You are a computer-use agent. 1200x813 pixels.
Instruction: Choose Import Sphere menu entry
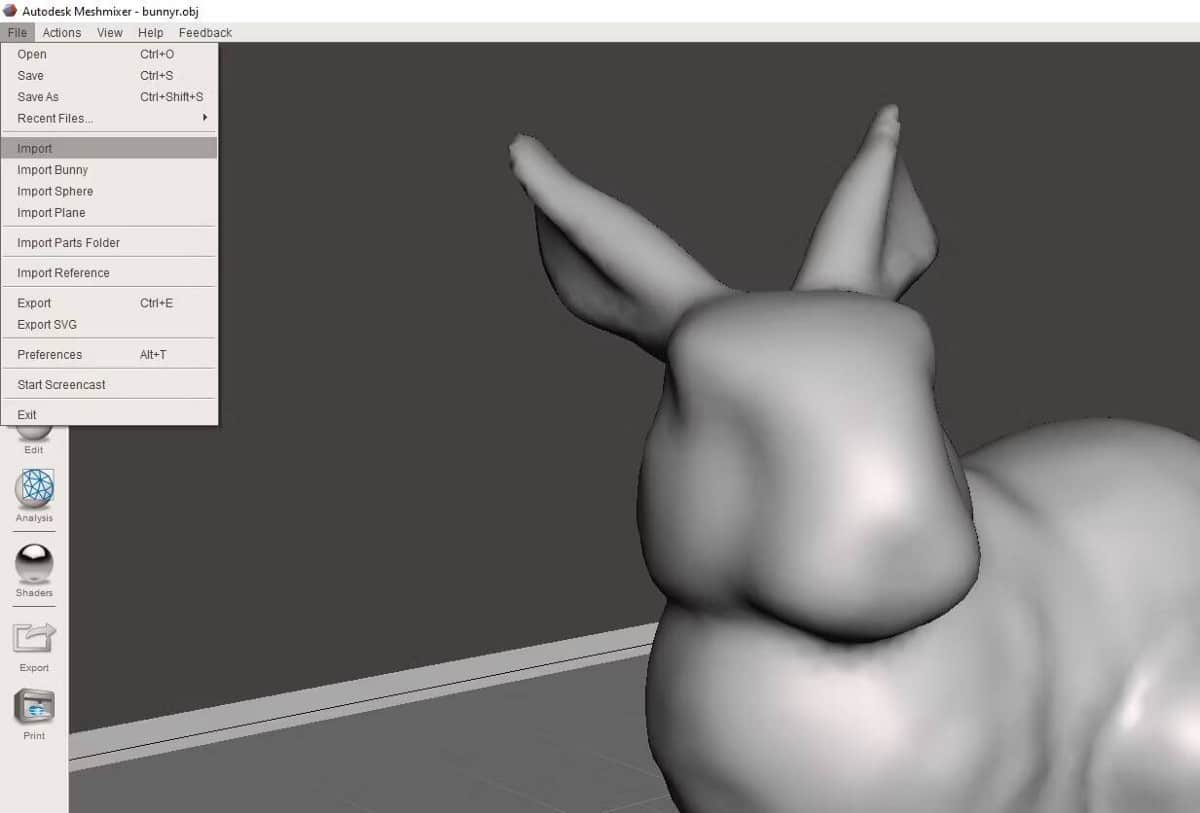pos(109,191)
